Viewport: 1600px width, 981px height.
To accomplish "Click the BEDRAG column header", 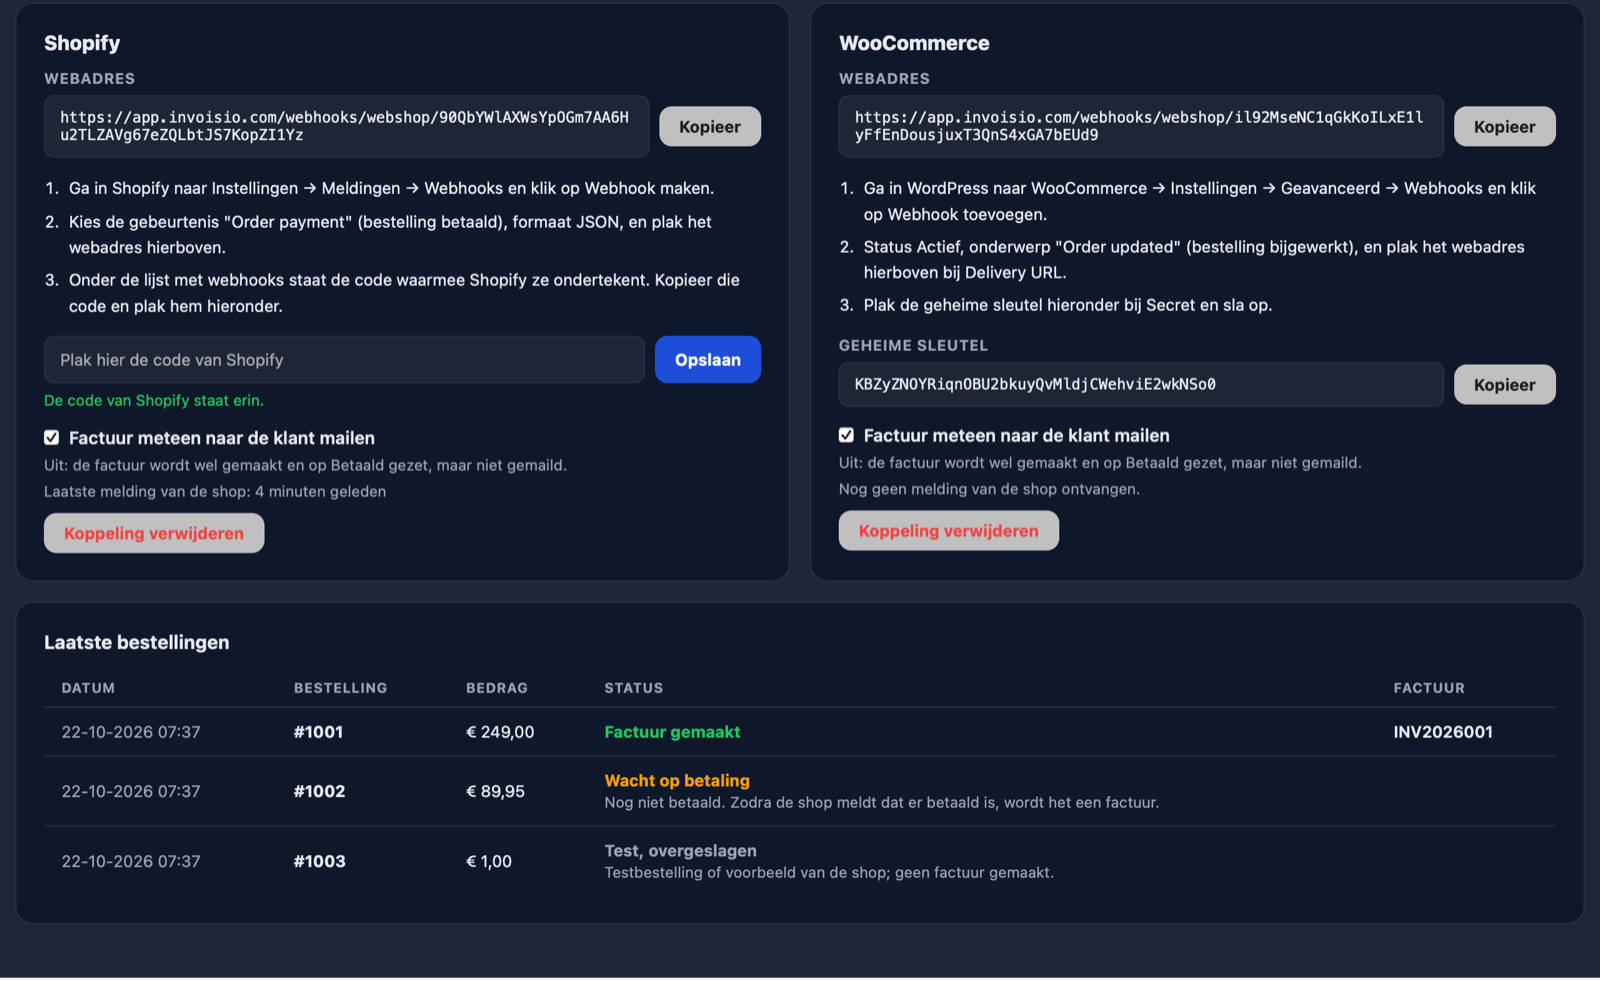I will click(497, 688).
